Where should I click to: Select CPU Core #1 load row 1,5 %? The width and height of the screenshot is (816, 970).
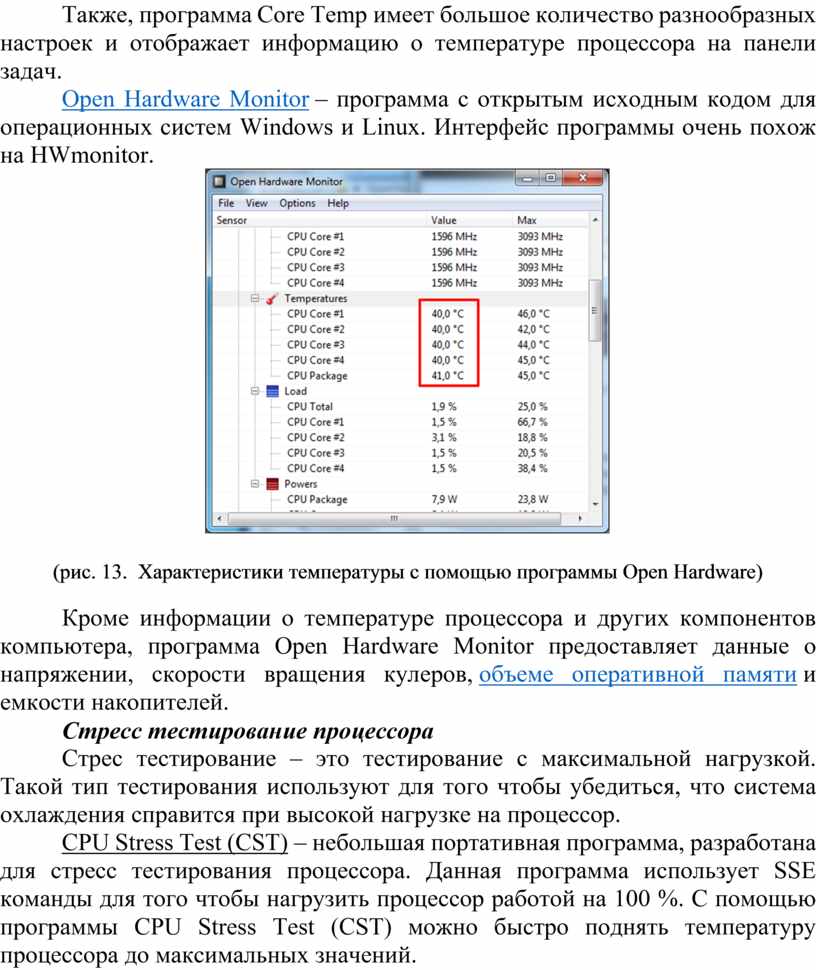coord(401,422)
